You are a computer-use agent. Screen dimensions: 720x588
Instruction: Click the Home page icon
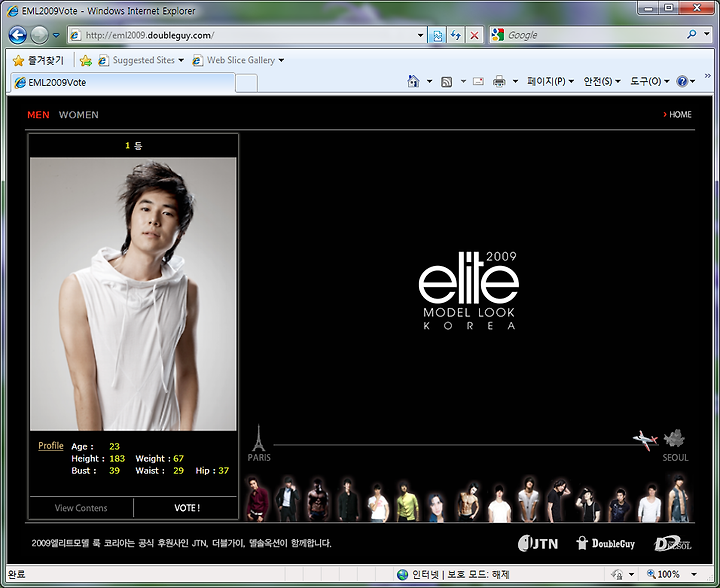(x=413, y=82)
